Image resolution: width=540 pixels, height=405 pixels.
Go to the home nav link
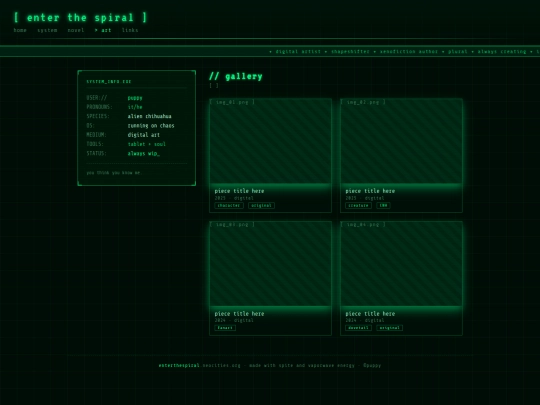point(20,30)
